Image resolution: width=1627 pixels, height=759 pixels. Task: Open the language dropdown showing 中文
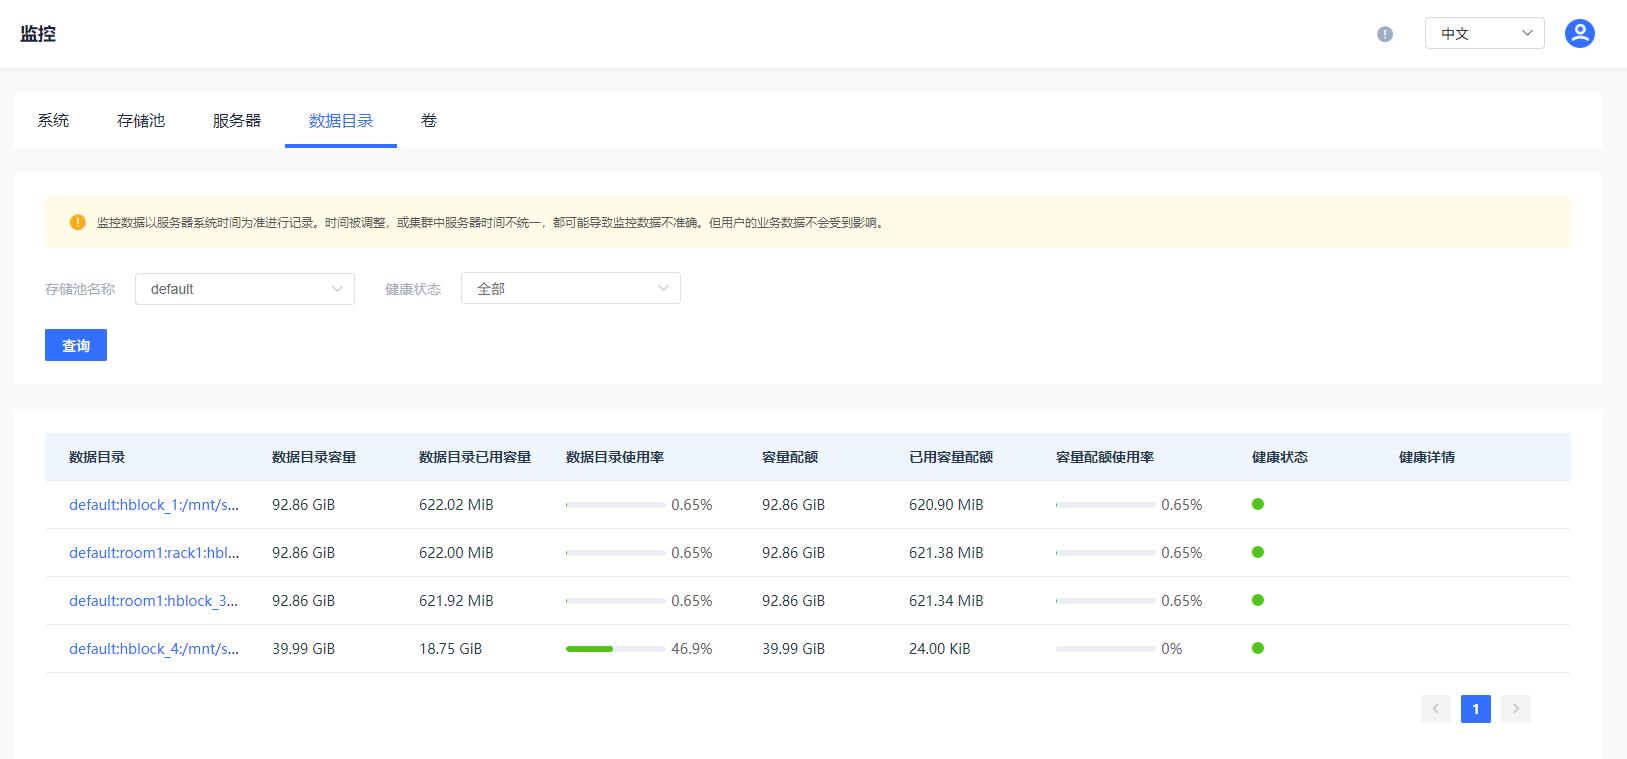pyautogui.click(x=1484, y=34)
